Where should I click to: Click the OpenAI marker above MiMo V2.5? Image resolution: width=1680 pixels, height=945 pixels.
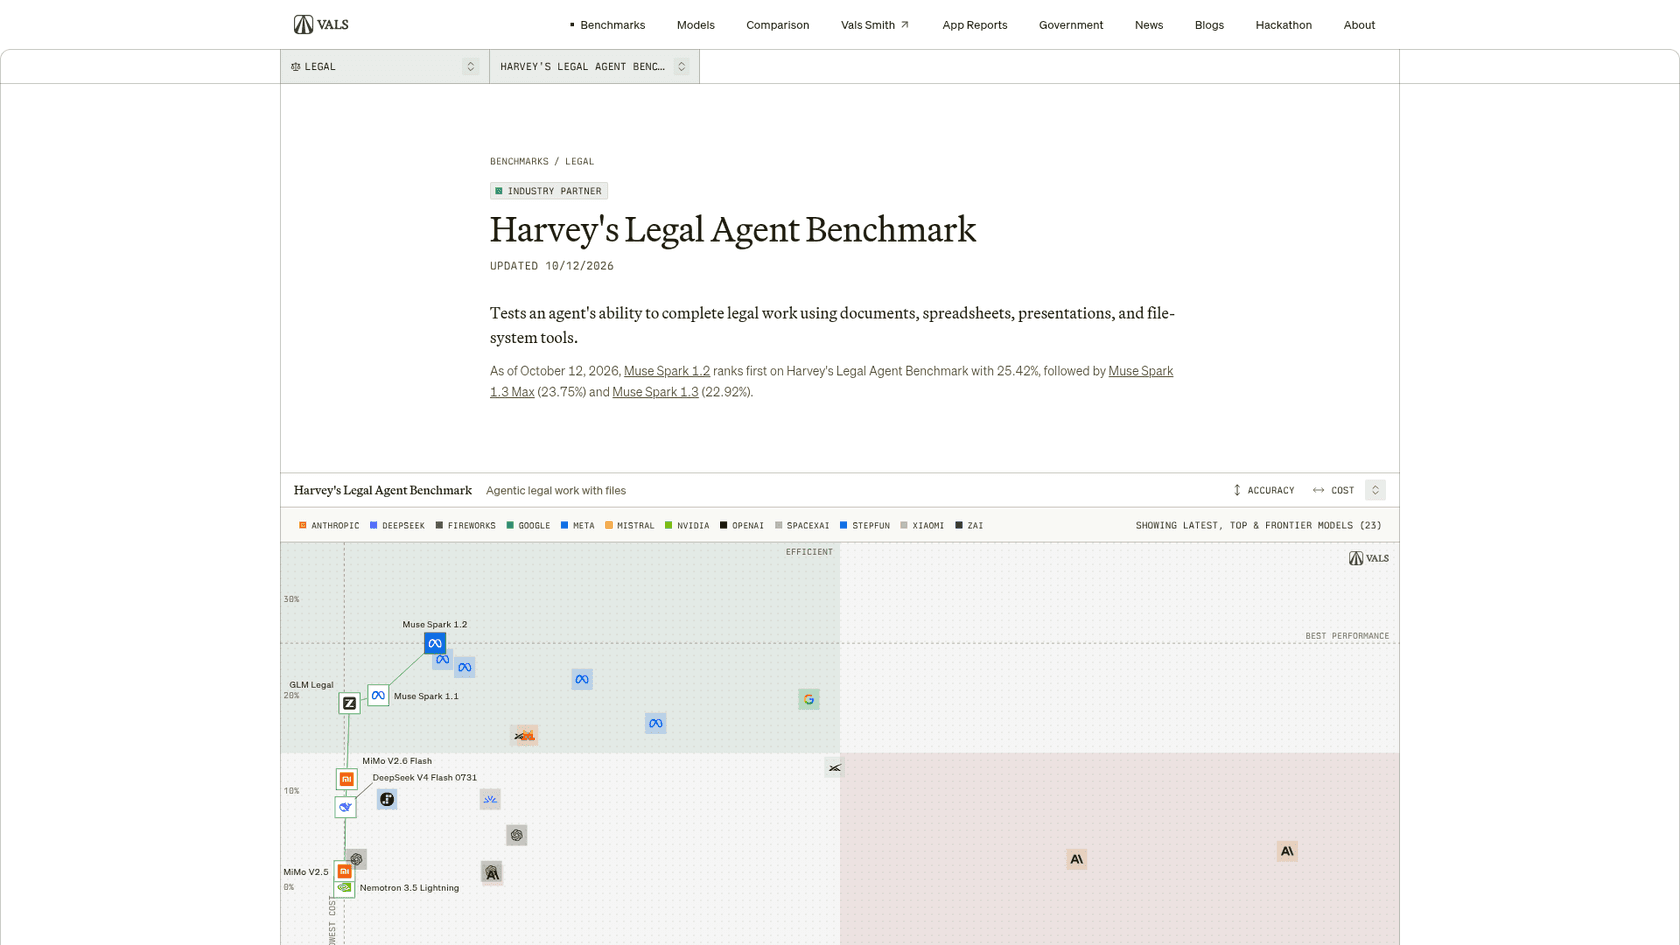[356, 859]
